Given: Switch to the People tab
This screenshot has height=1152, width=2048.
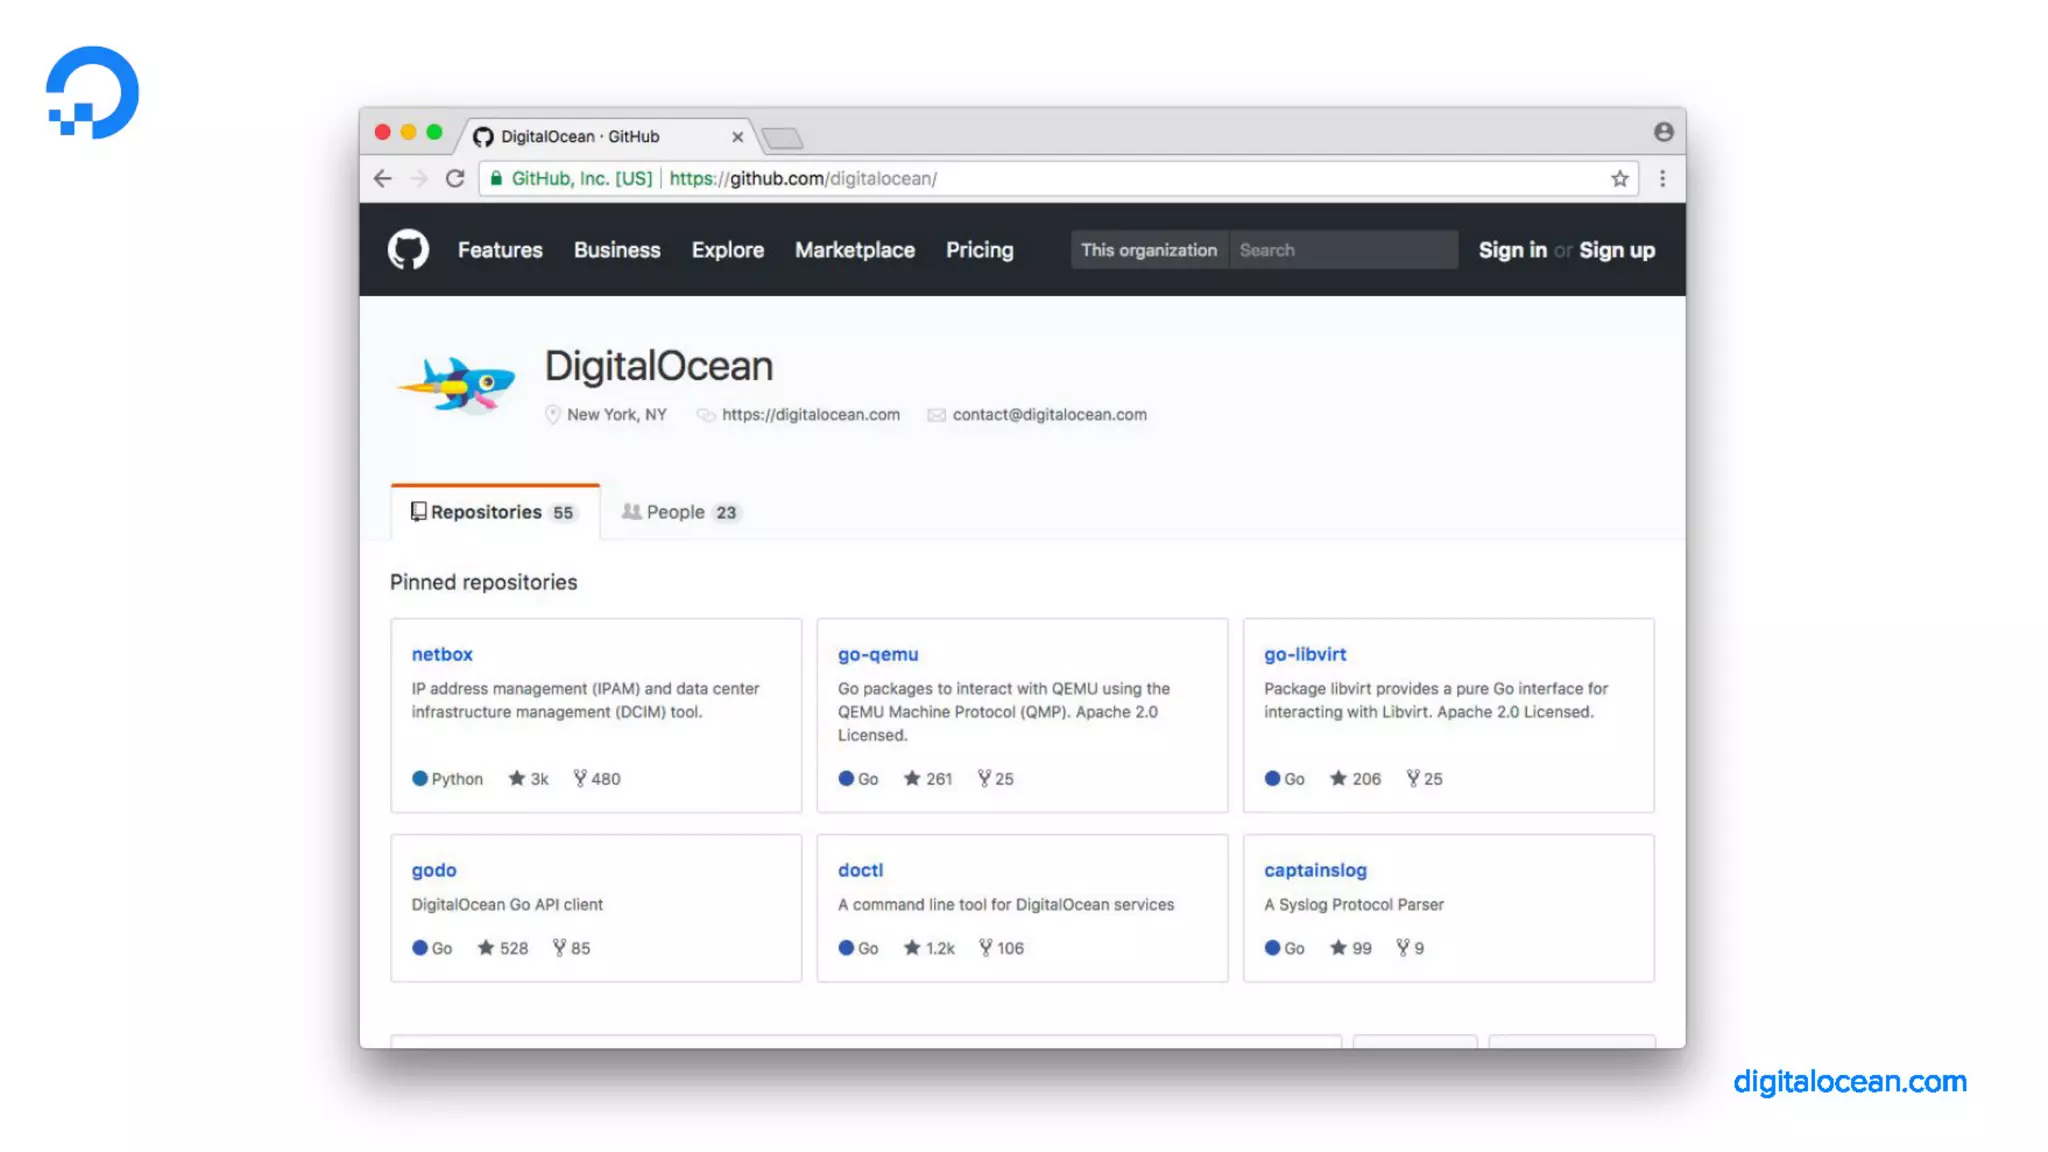Looking at the screenshot, I should (680, 512).
